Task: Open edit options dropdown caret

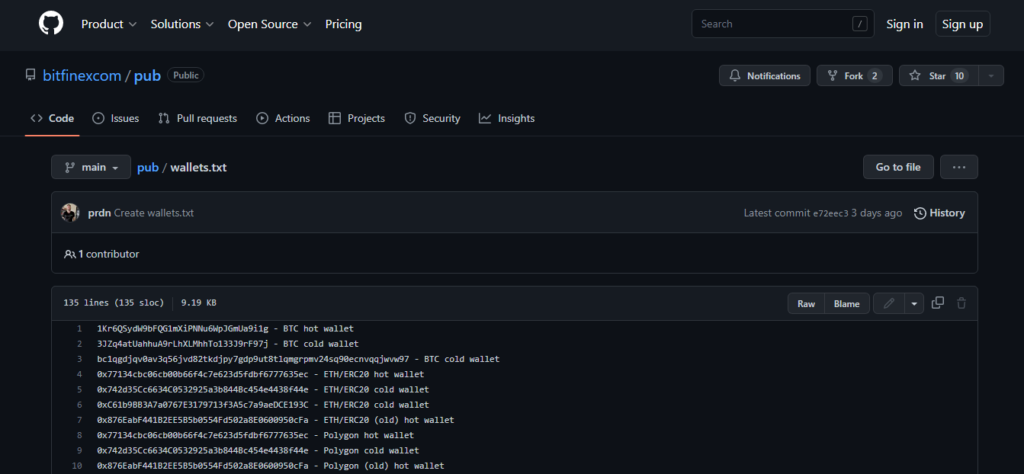Action: 914,303
